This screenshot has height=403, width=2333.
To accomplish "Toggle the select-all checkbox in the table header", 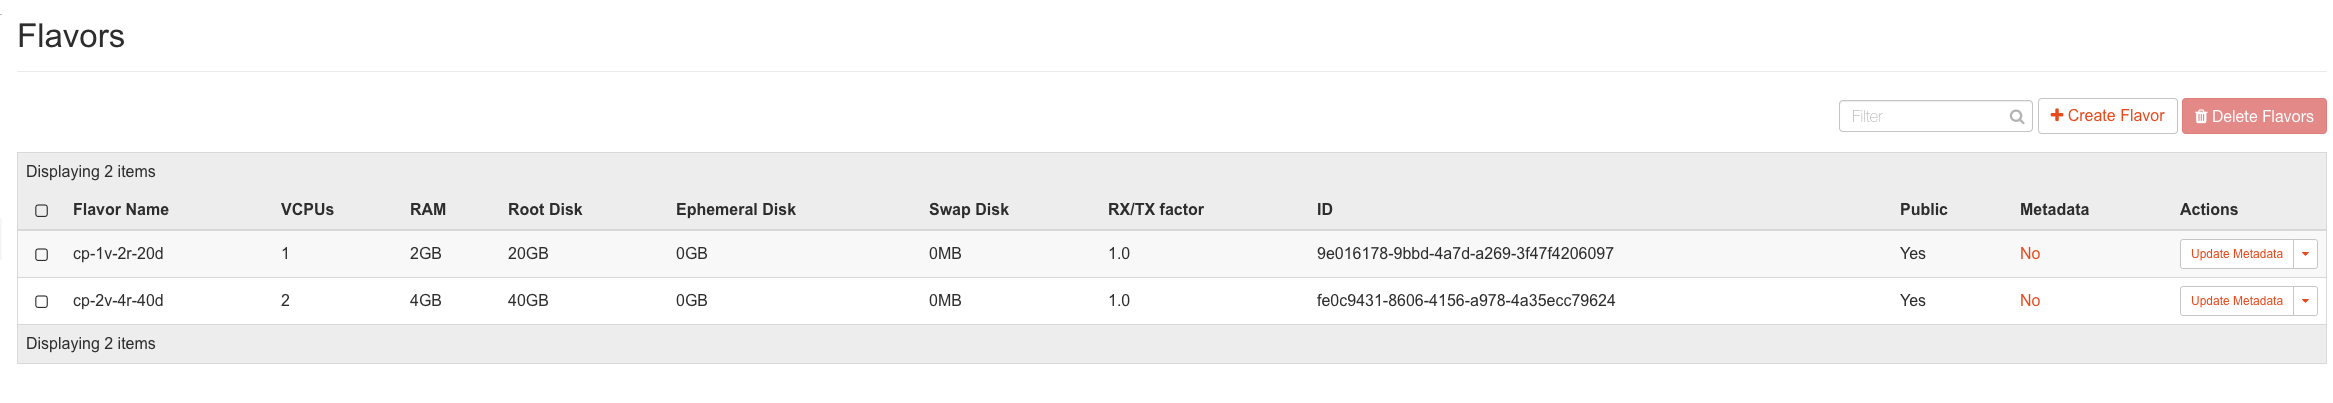I will pos(42,210).
